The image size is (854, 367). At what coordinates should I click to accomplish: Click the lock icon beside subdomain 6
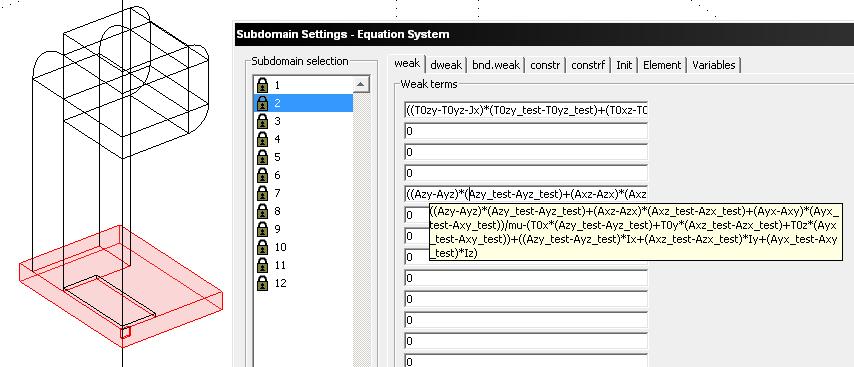(263, 175)
